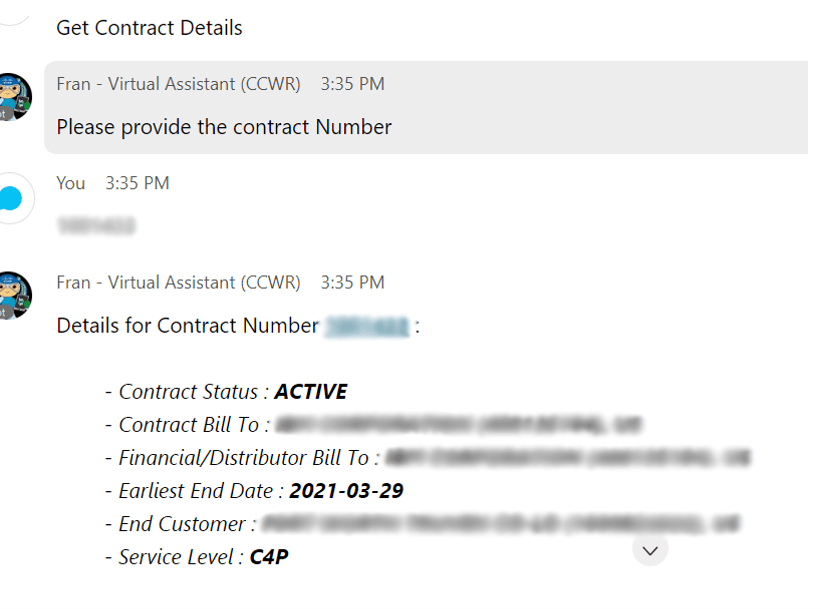
Task: Click the "Please provide the contract Number" bubble
Action: [x=426, y=107]
